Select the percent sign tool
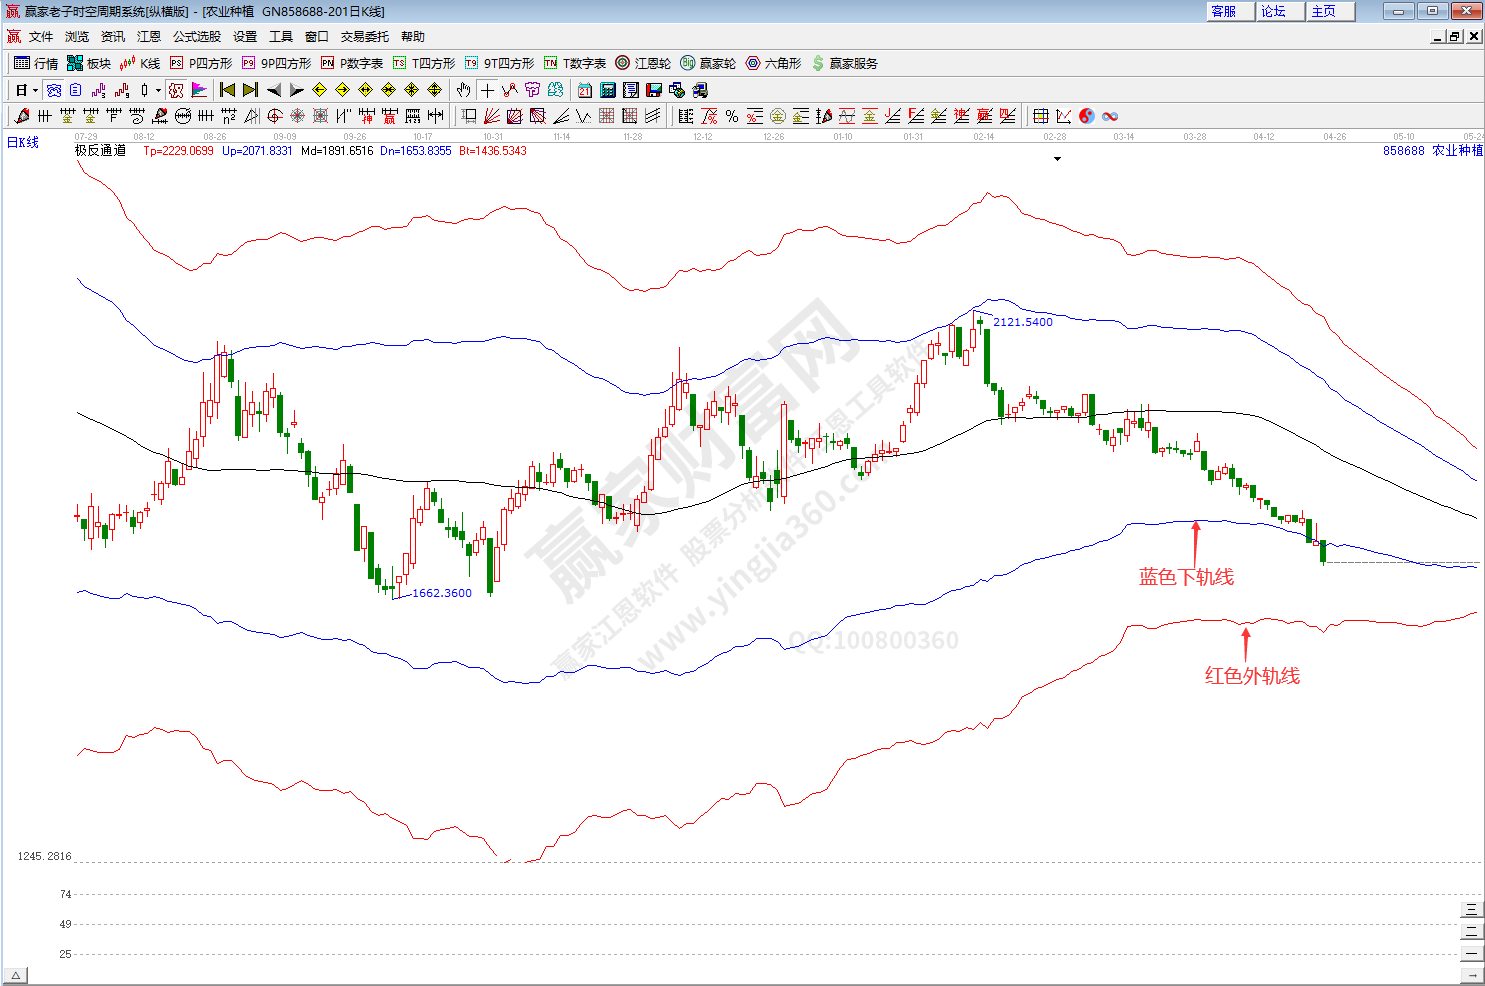This screenshot has height=986, width=1485. coord(732,116)
